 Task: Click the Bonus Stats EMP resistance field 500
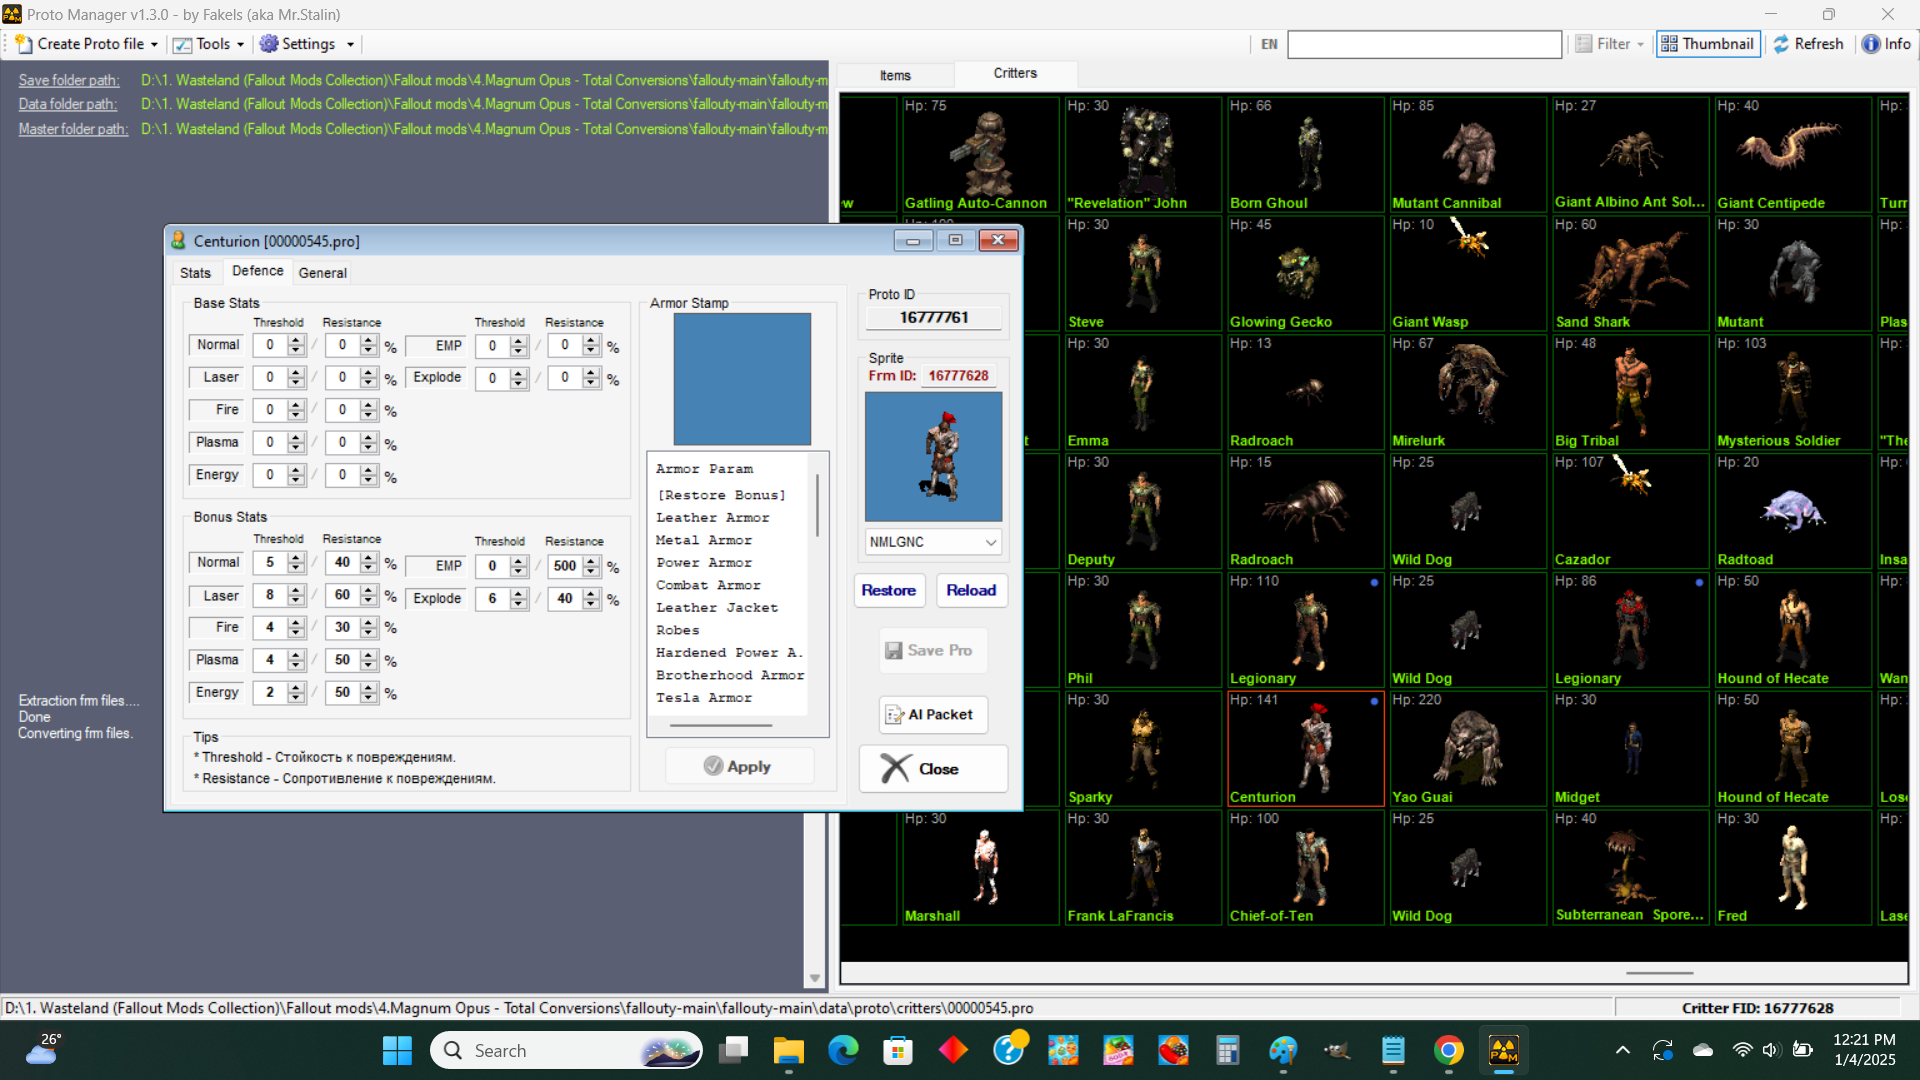coord(565,566)
